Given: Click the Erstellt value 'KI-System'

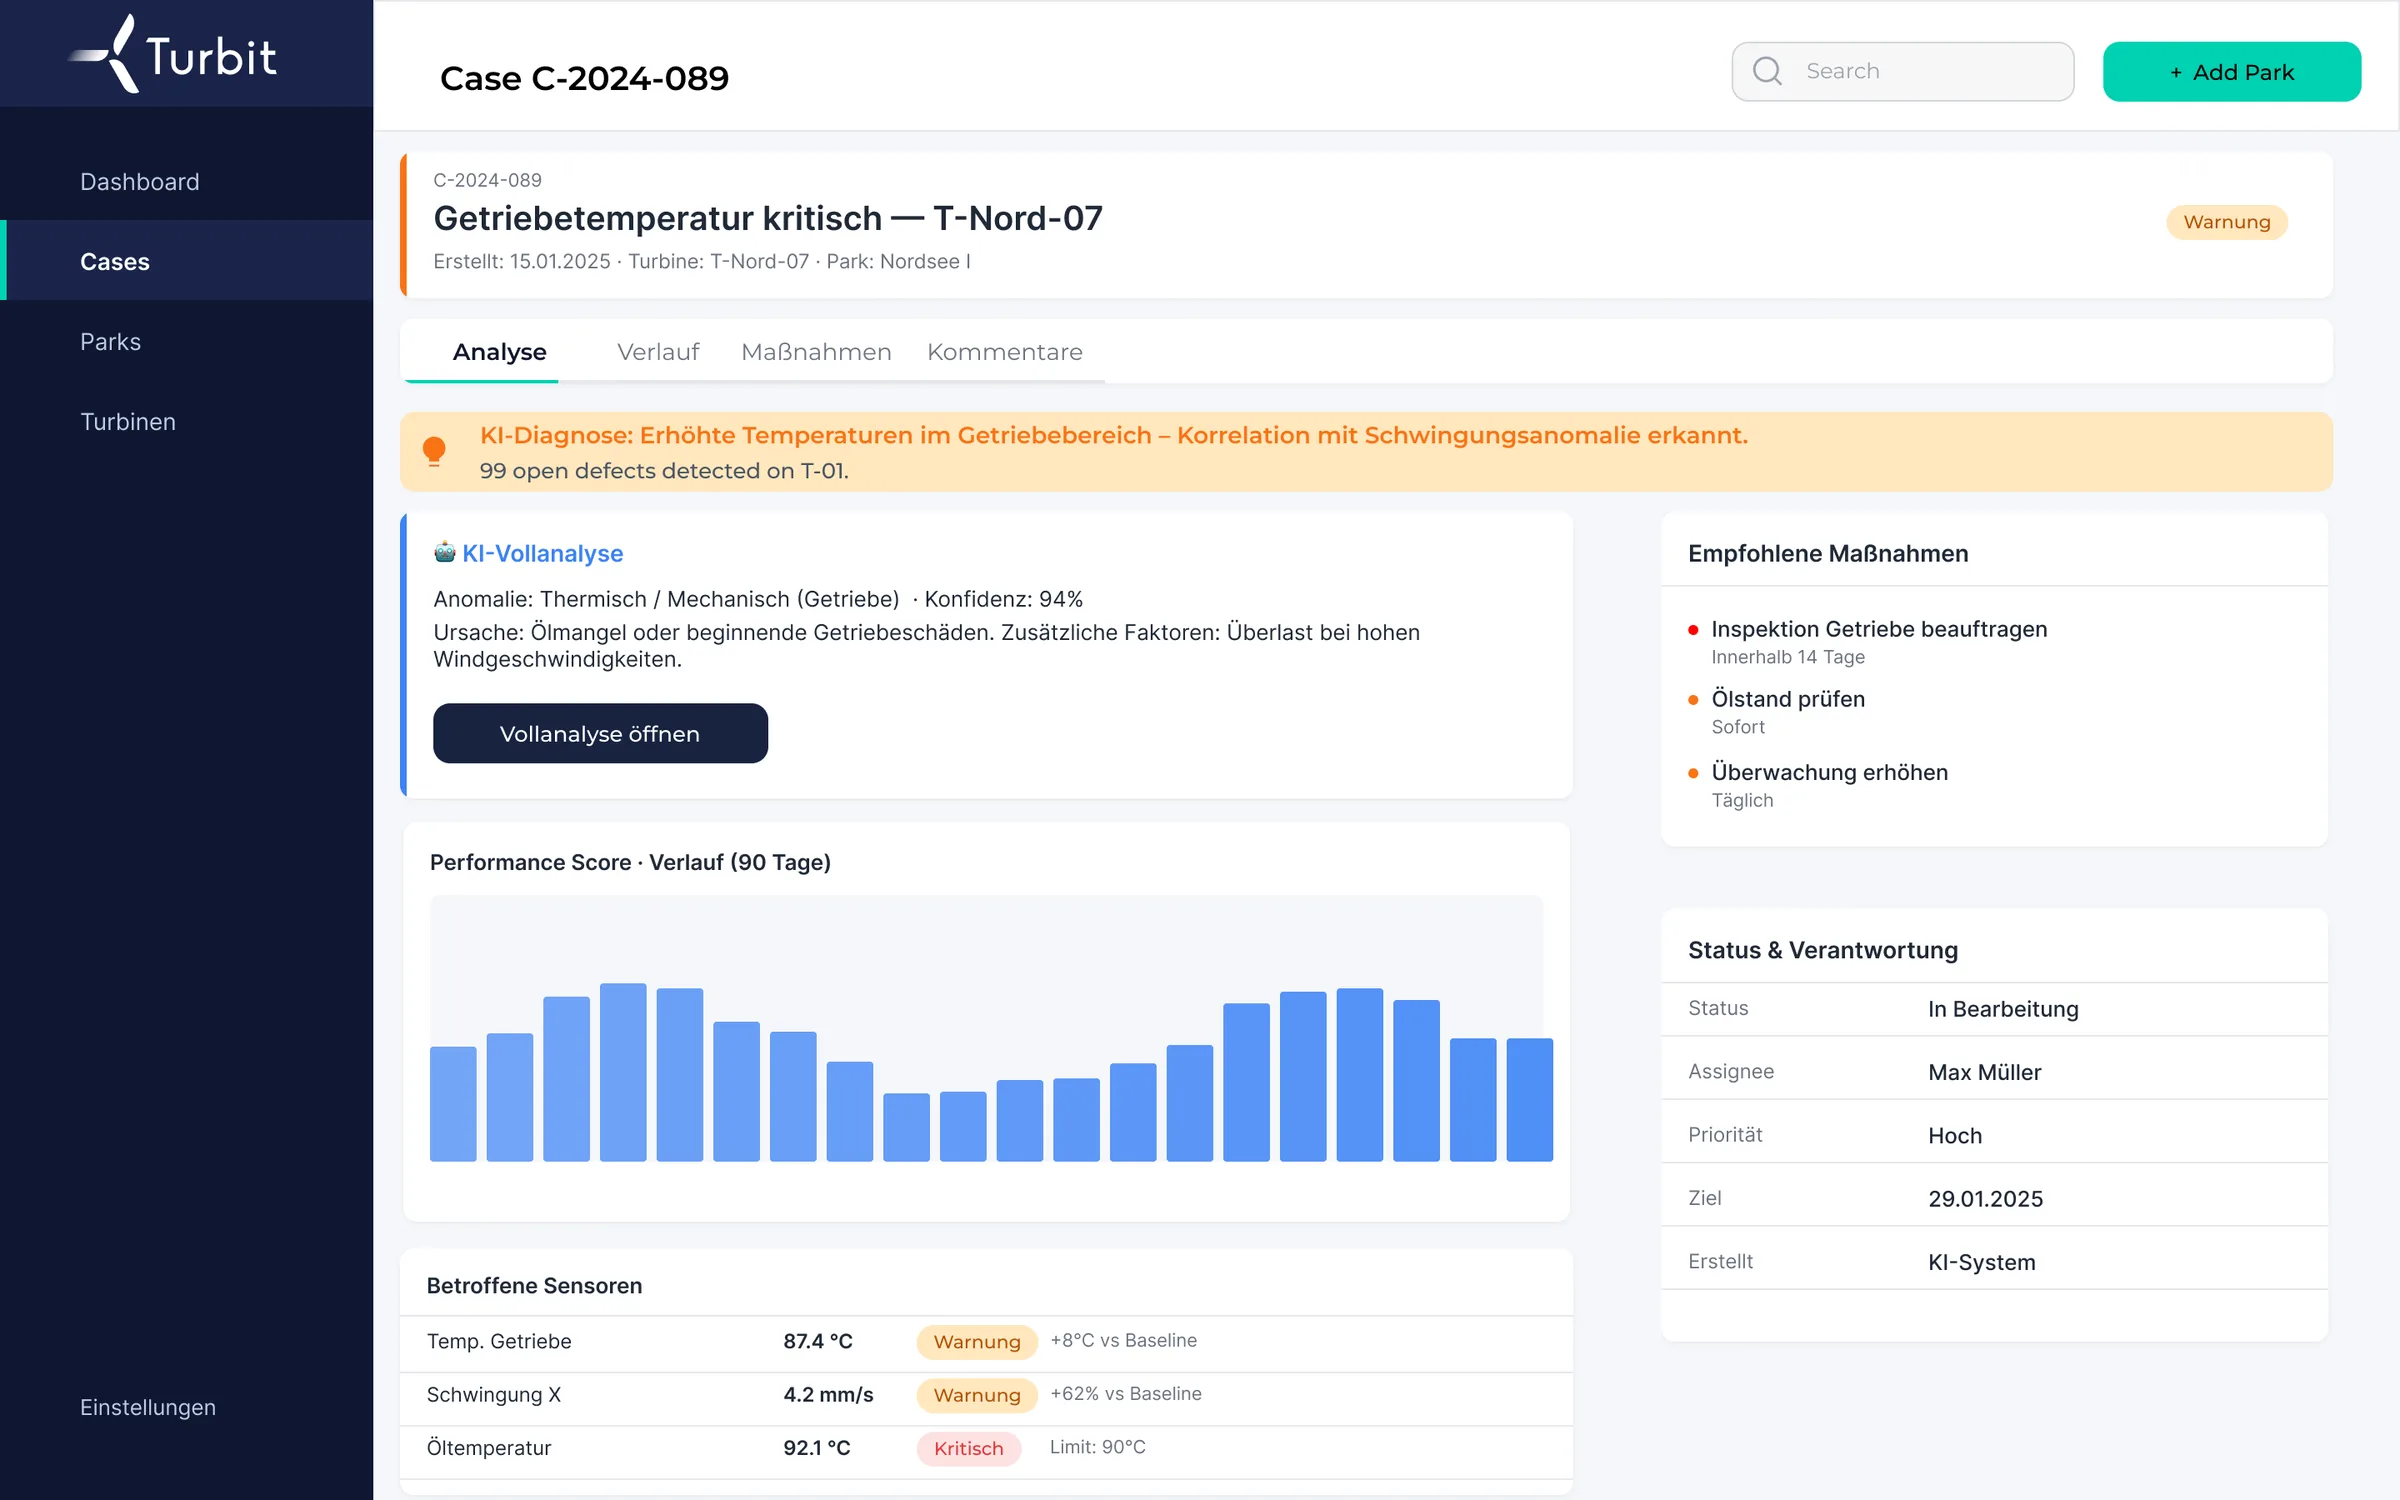Looking at the screenshot, I should pyautogui.click(x=1981, y=1262).
